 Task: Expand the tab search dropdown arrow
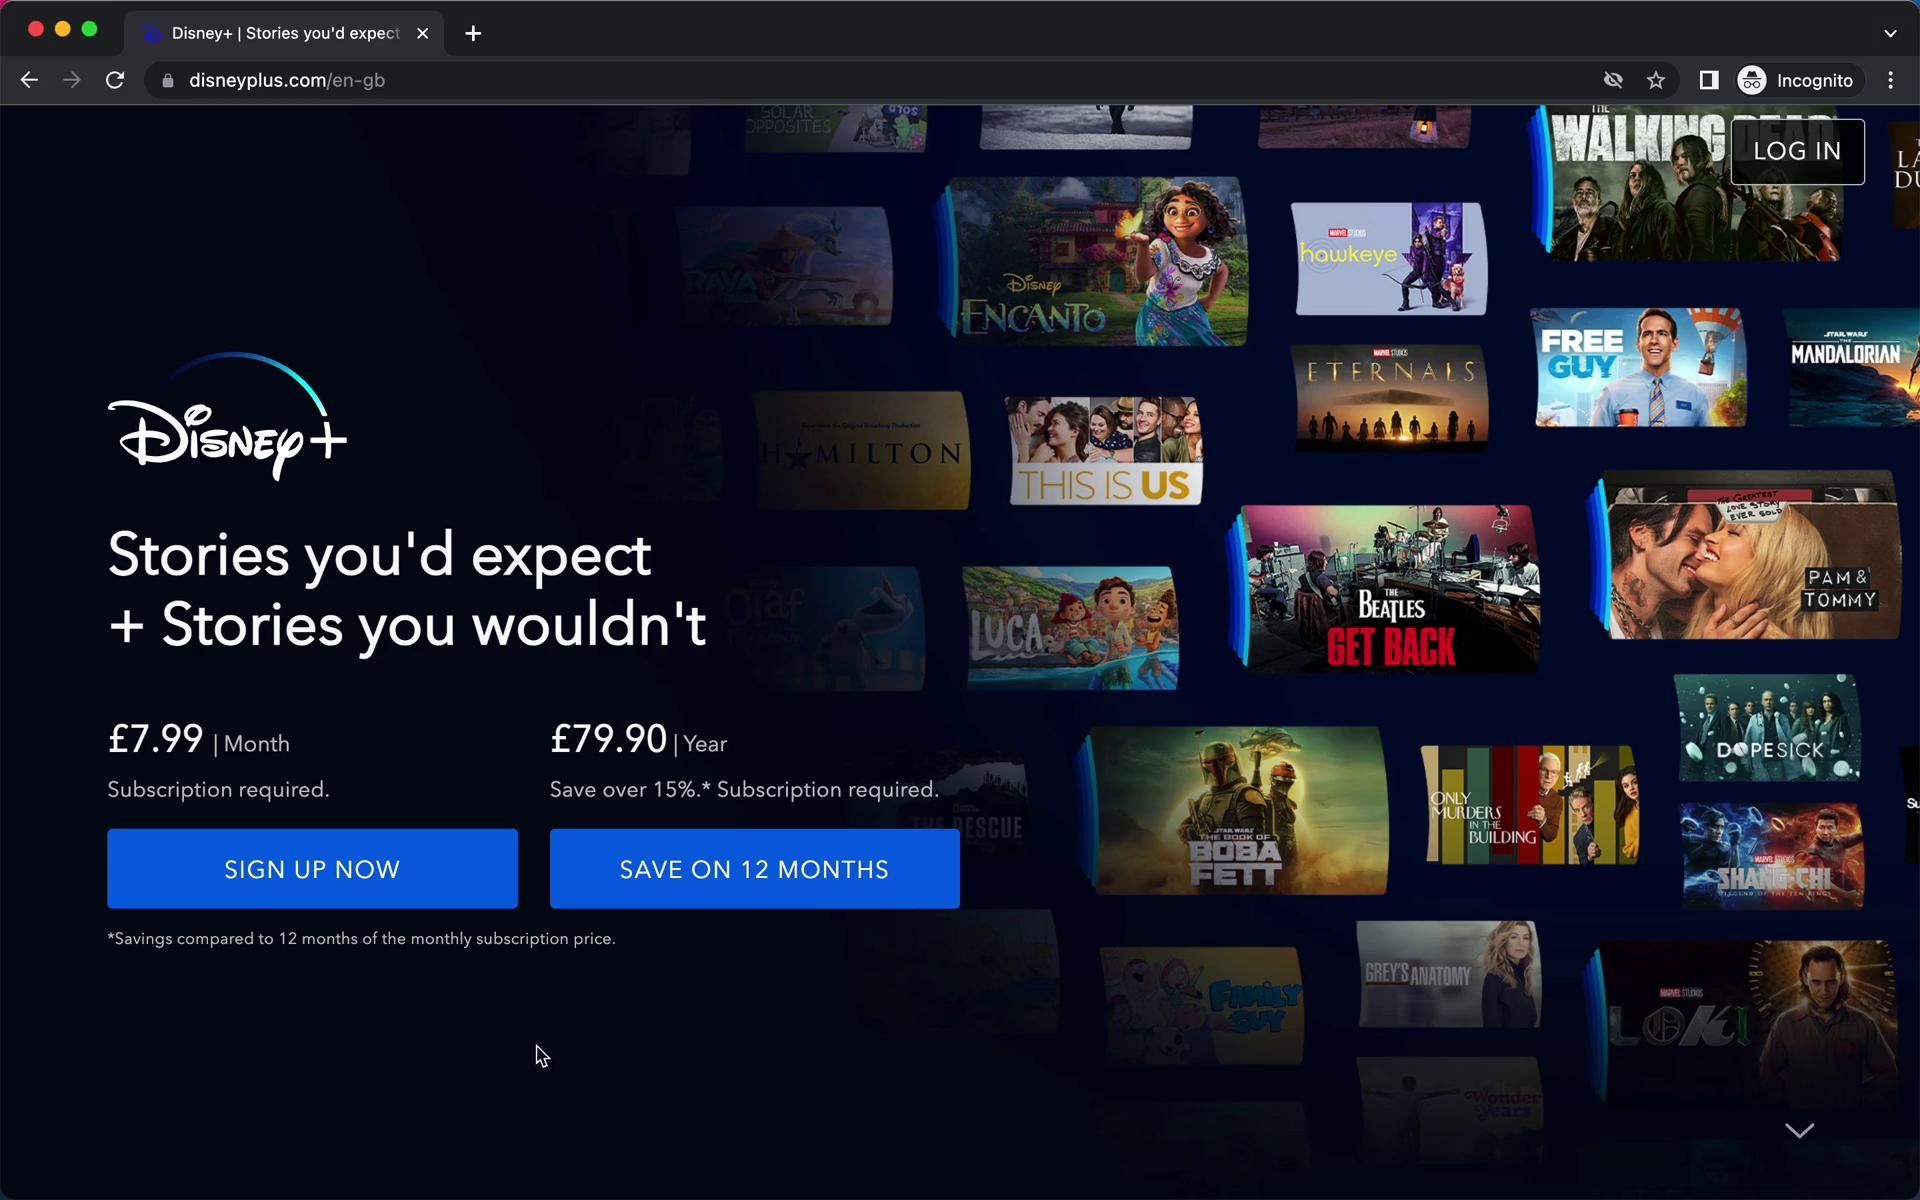click(x=1889, y=33)
